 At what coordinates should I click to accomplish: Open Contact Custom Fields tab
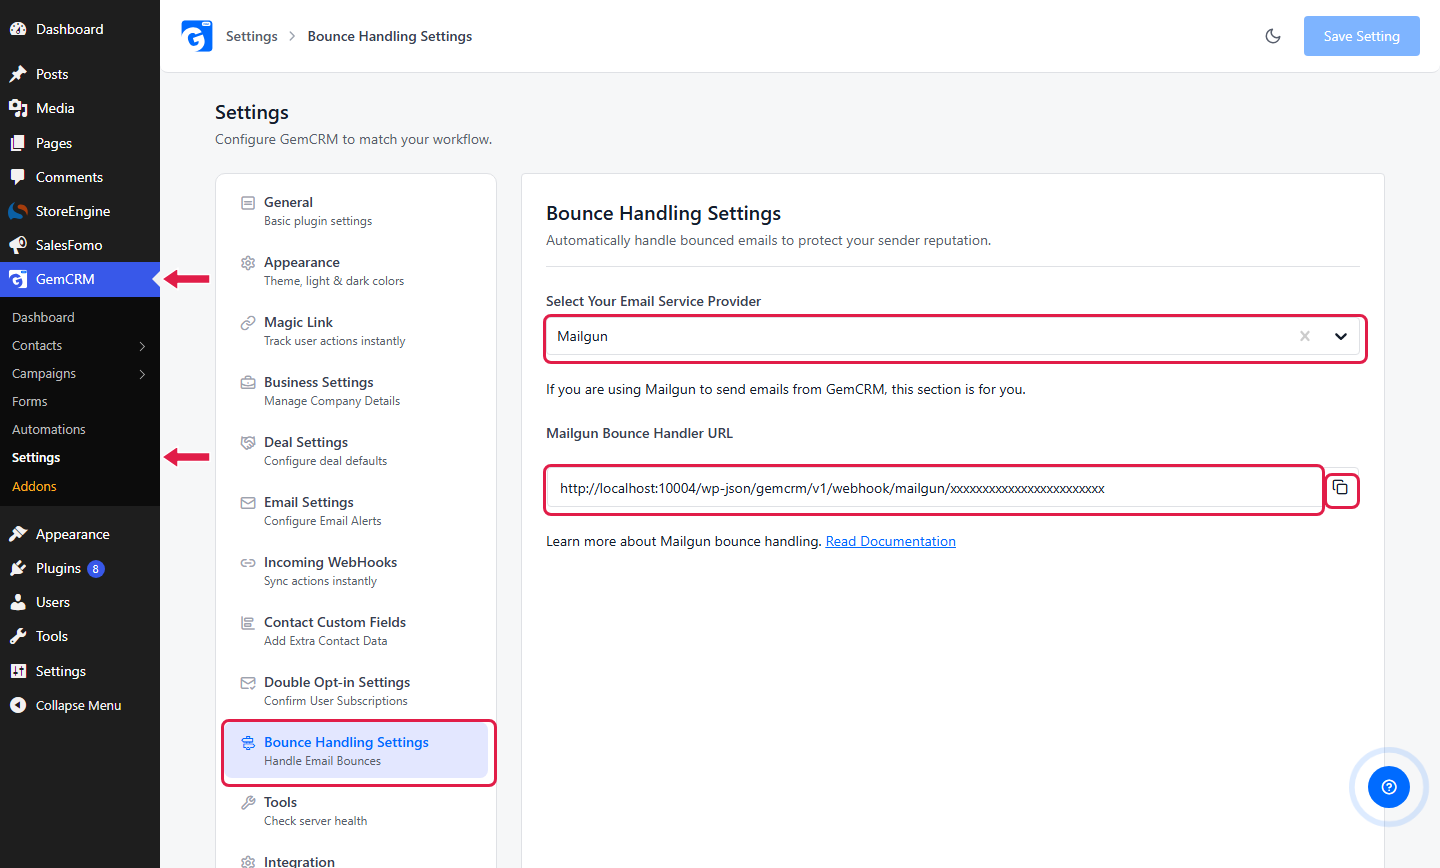point(356,631)
